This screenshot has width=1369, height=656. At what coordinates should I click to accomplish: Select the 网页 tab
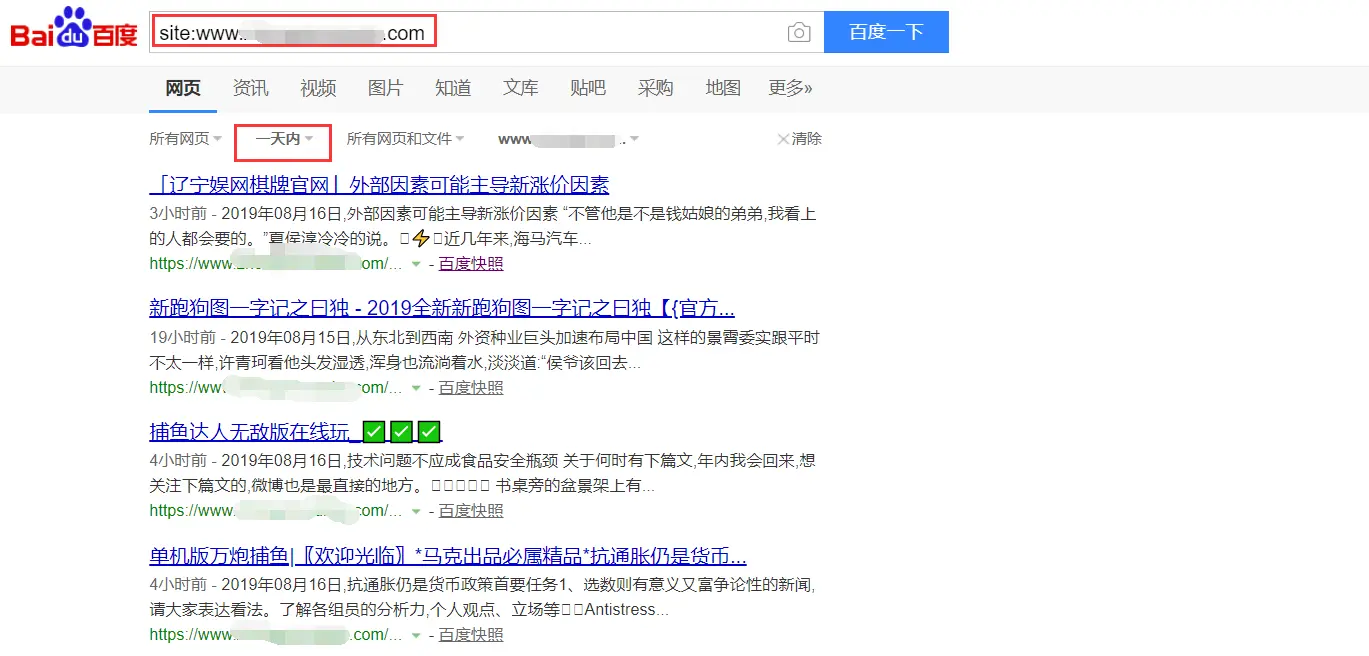coord(183,88)
